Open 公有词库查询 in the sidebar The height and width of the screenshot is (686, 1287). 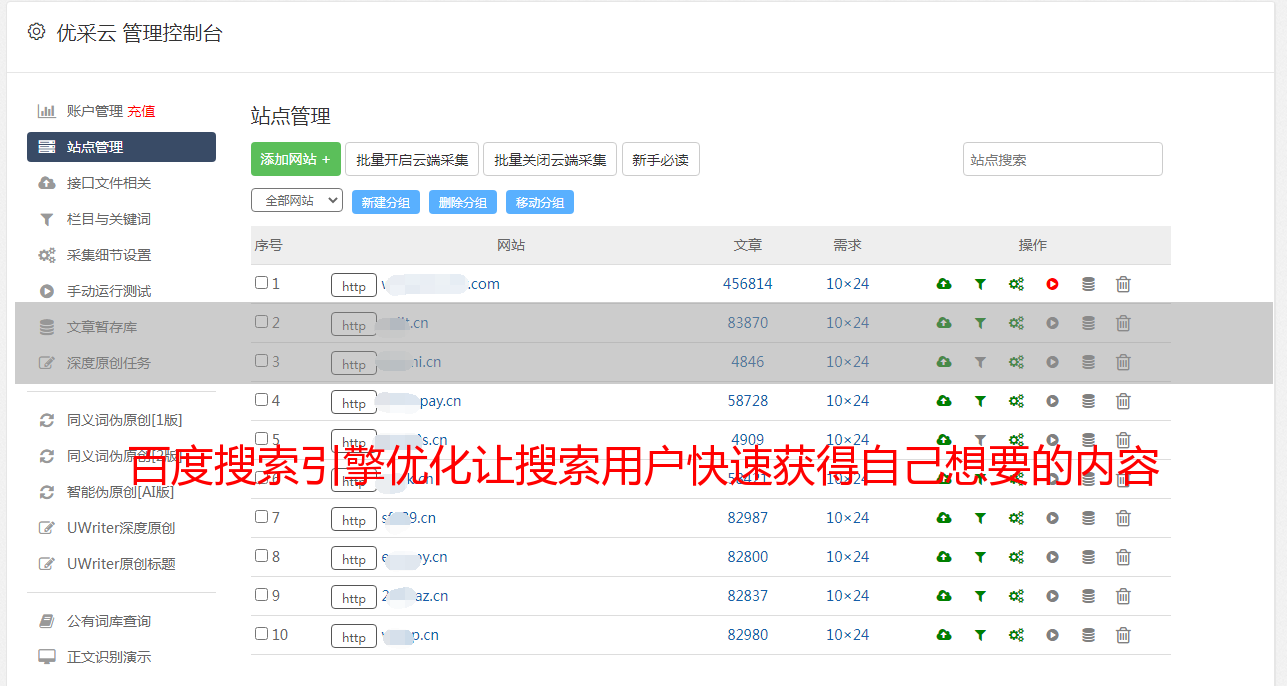click(x=109, y=621)
